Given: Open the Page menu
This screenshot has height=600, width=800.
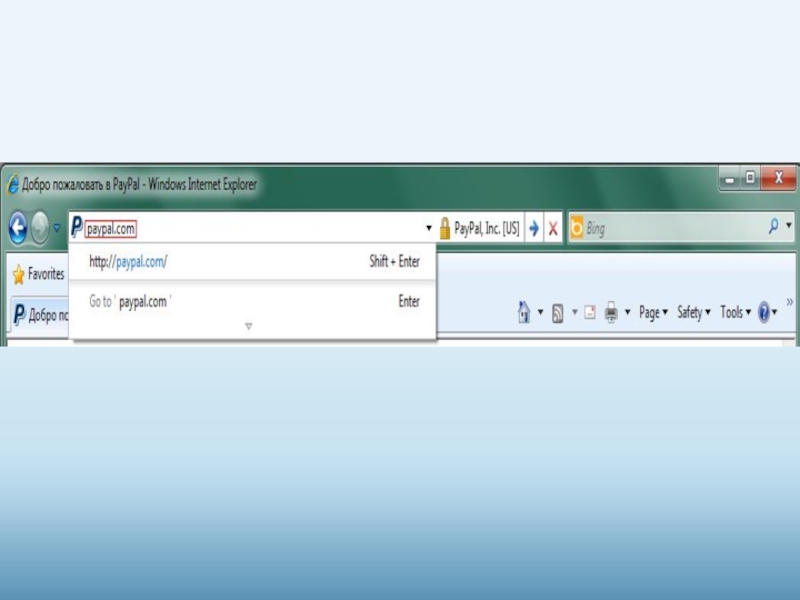Looking at the screenshot, I should click(653, 312).
